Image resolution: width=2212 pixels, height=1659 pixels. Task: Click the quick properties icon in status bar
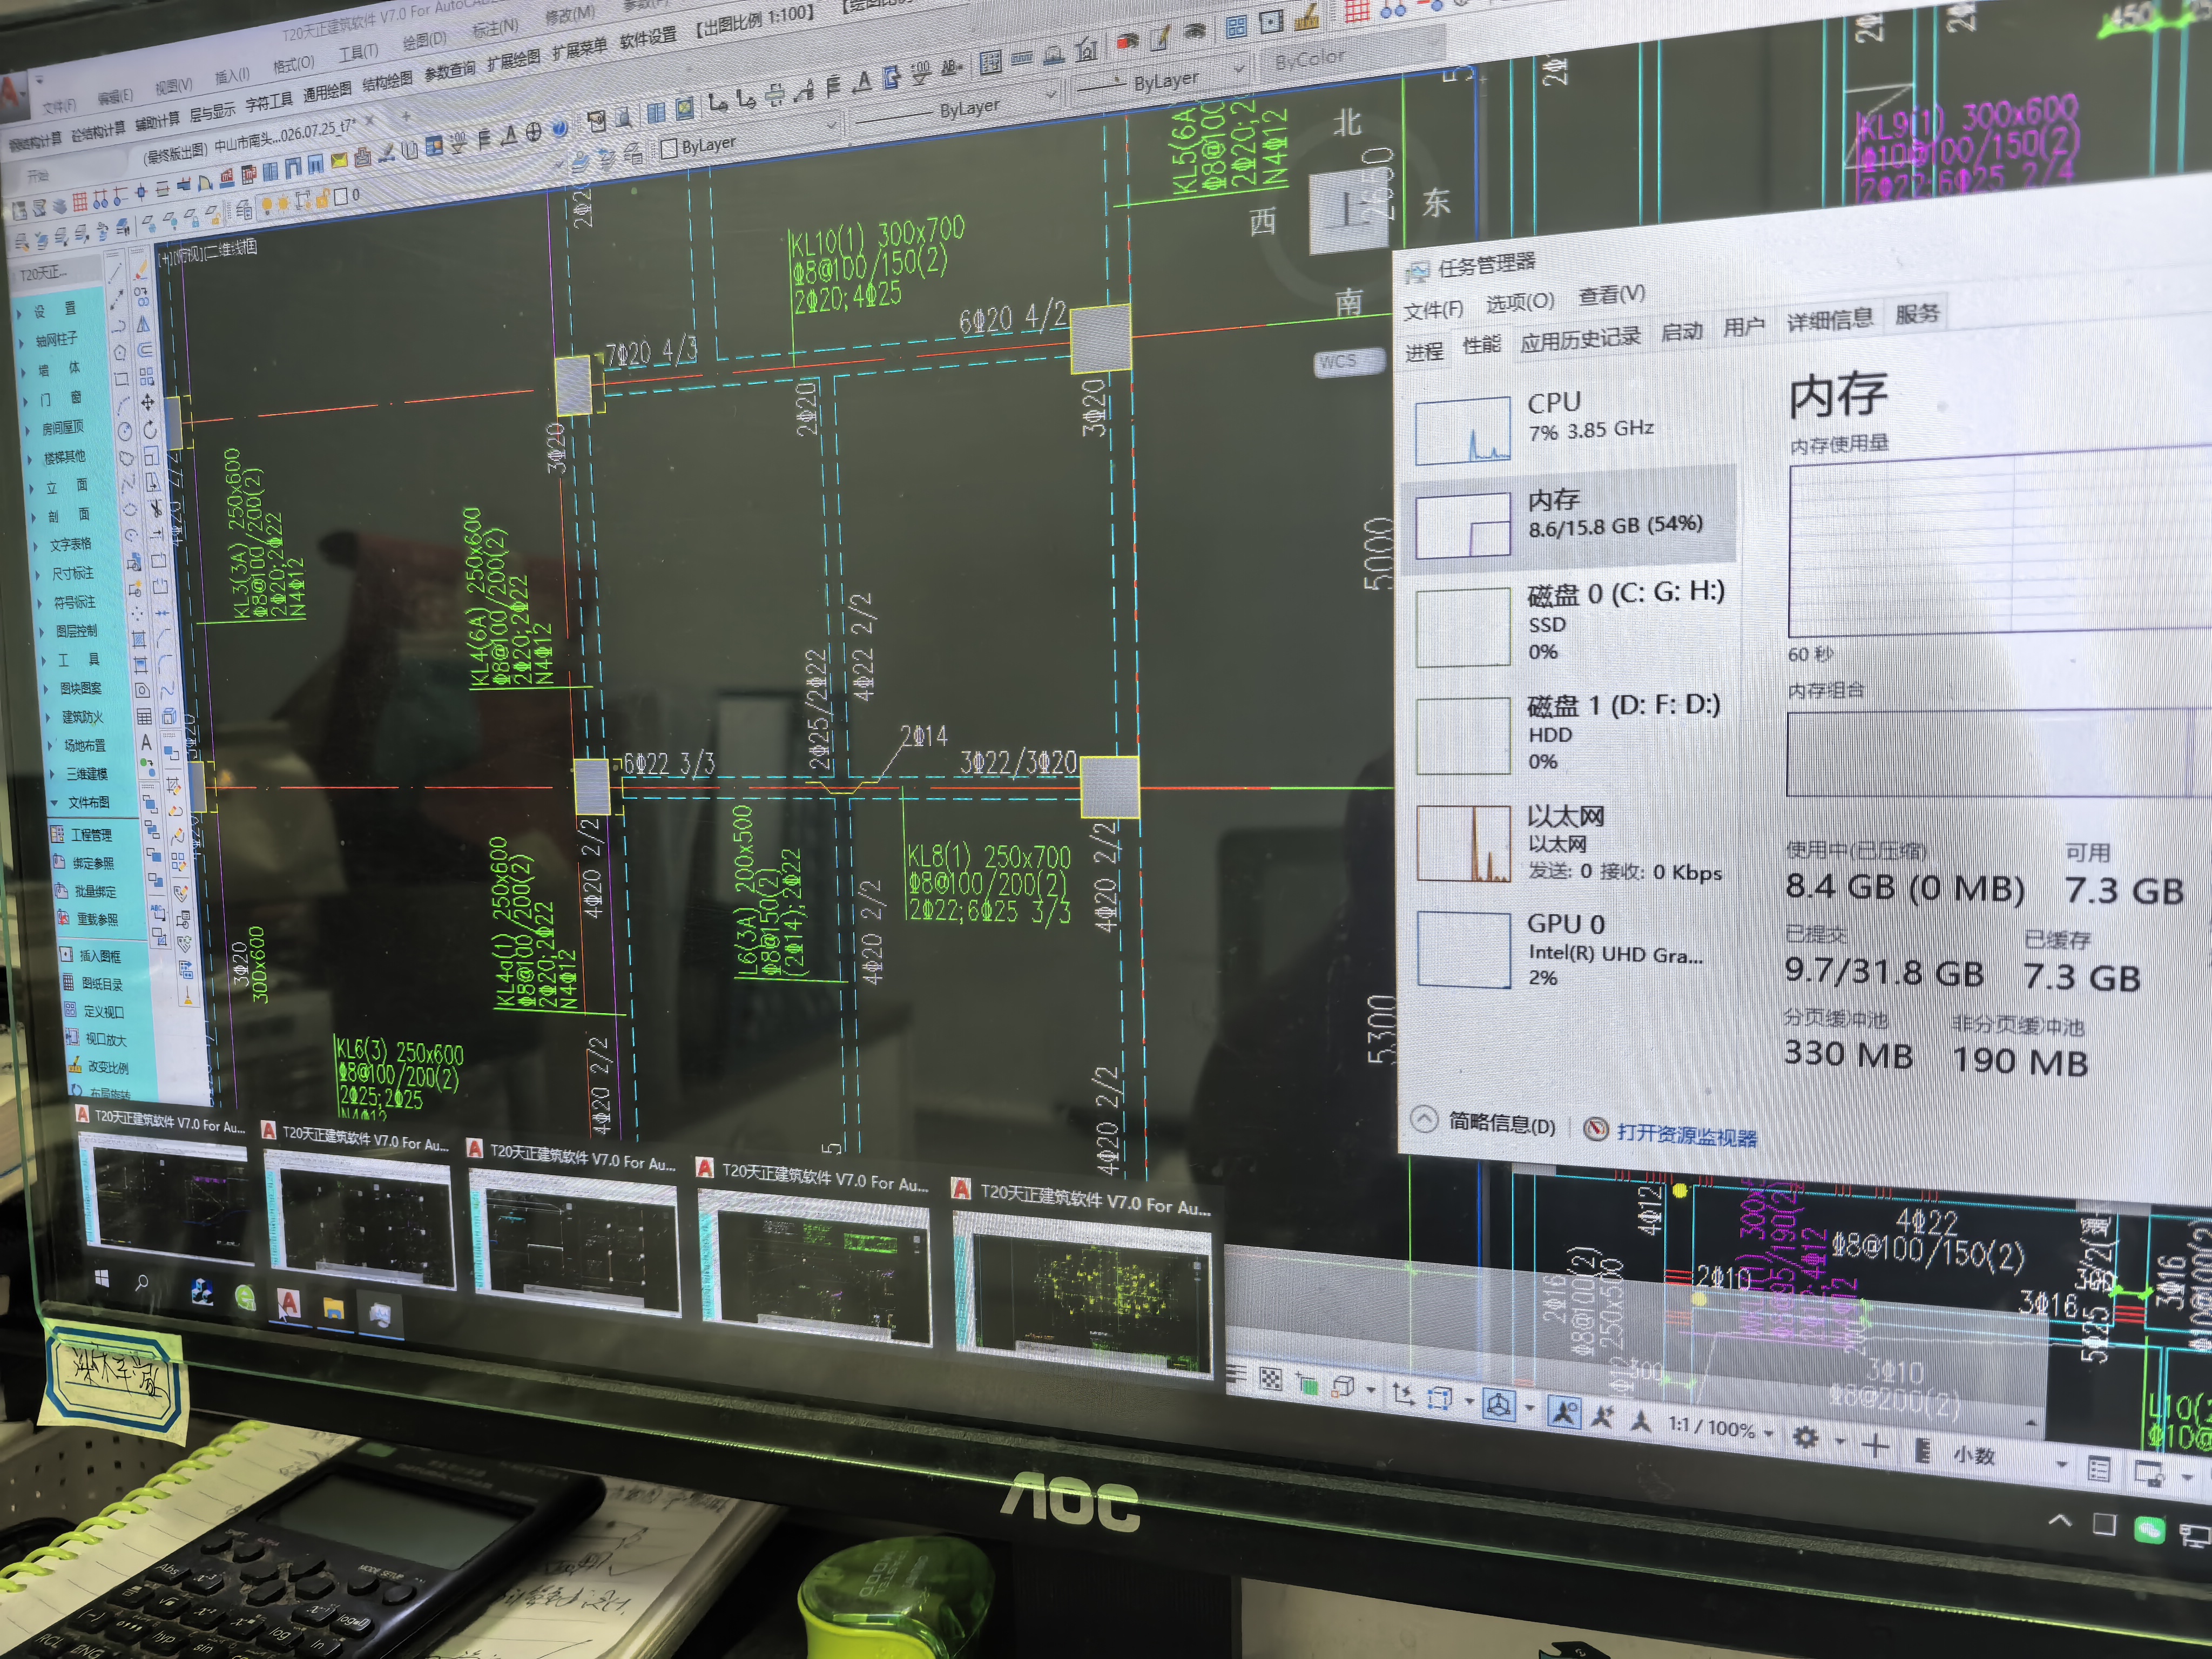coord(2098,1469)
